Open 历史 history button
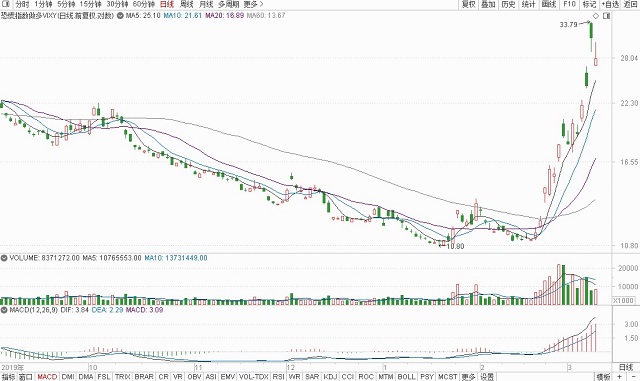 click(x=508, y=4)
